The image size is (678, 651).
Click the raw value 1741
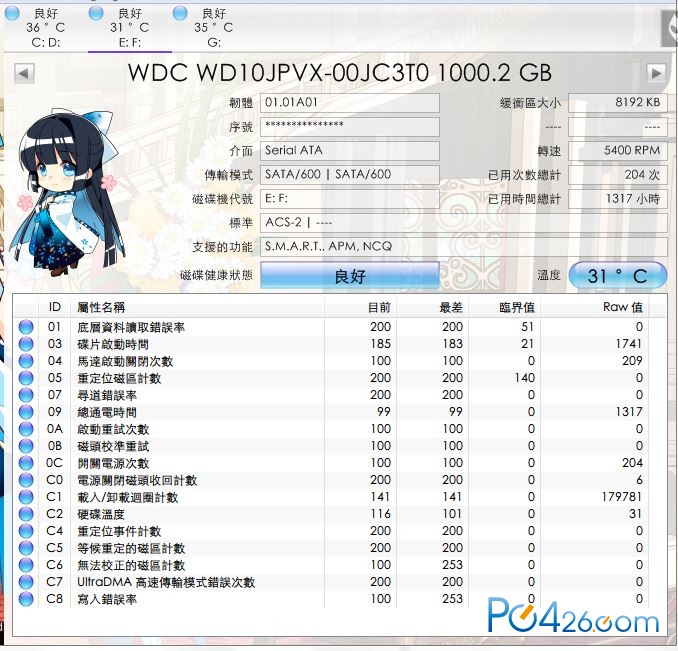click(629, 344)
